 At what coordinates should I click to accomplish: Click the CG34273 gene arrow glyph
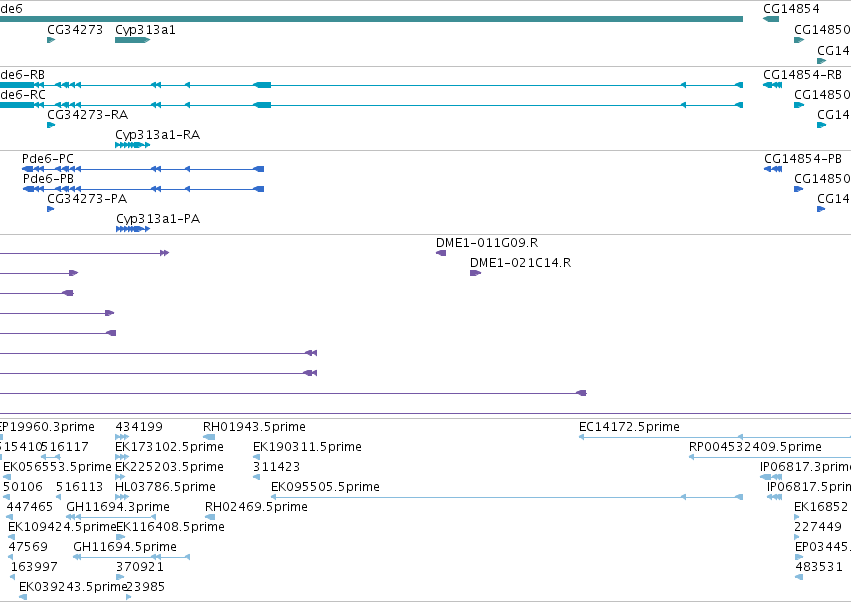tap(51, 40)
